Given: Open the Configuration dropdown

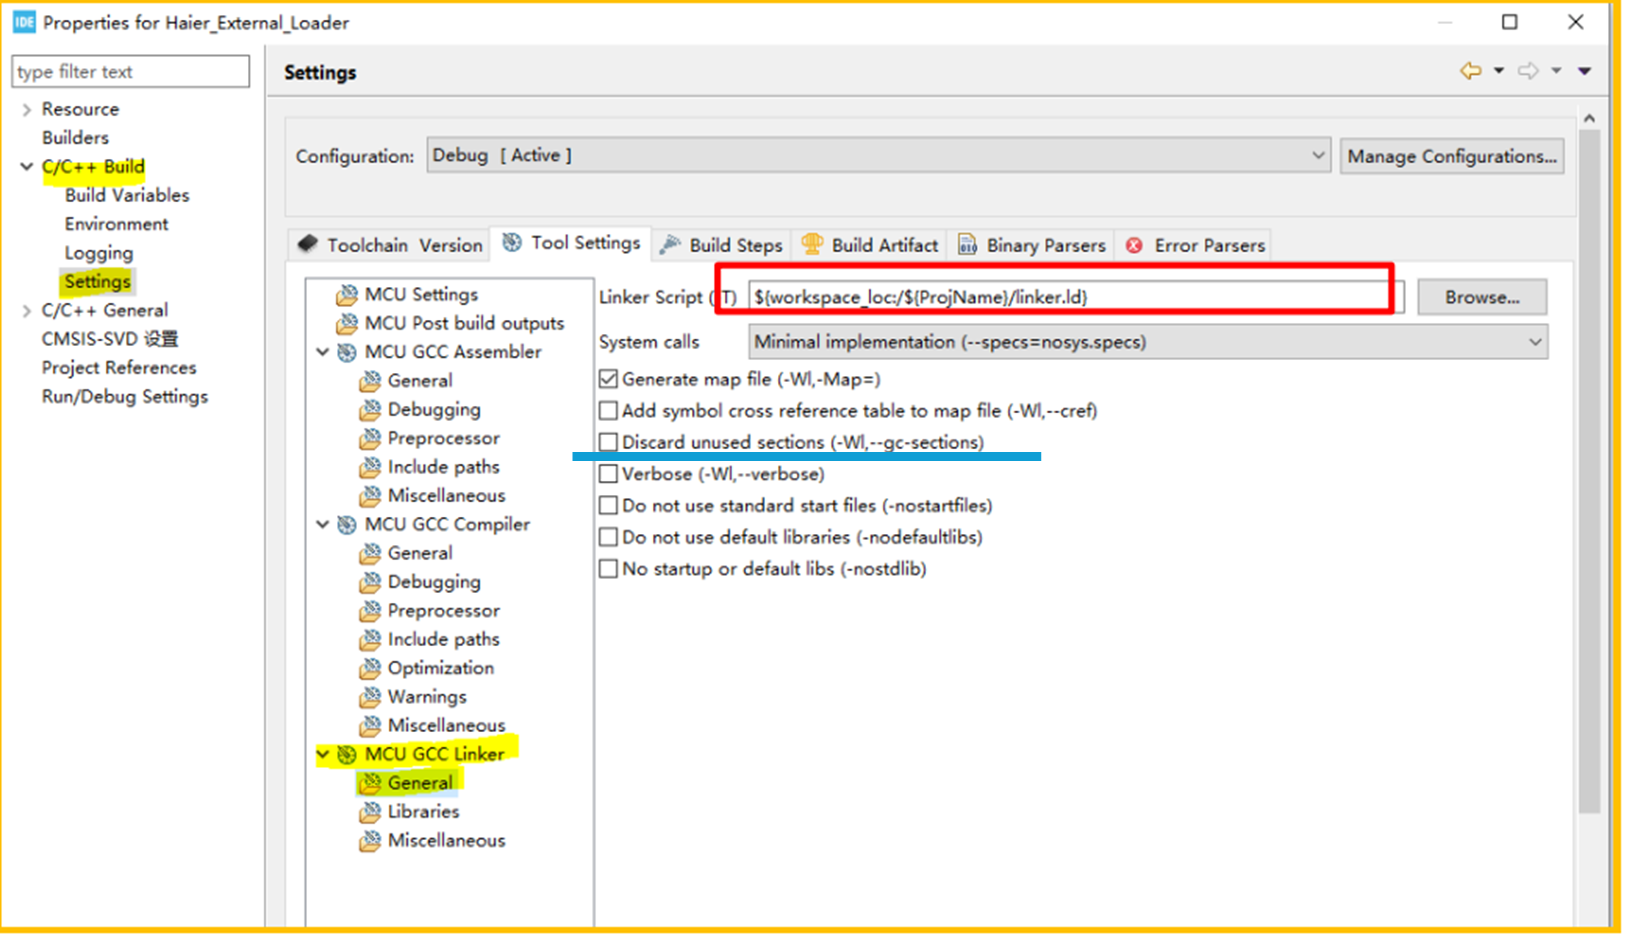Looking at the screenshot, I should coord(1317,155).
